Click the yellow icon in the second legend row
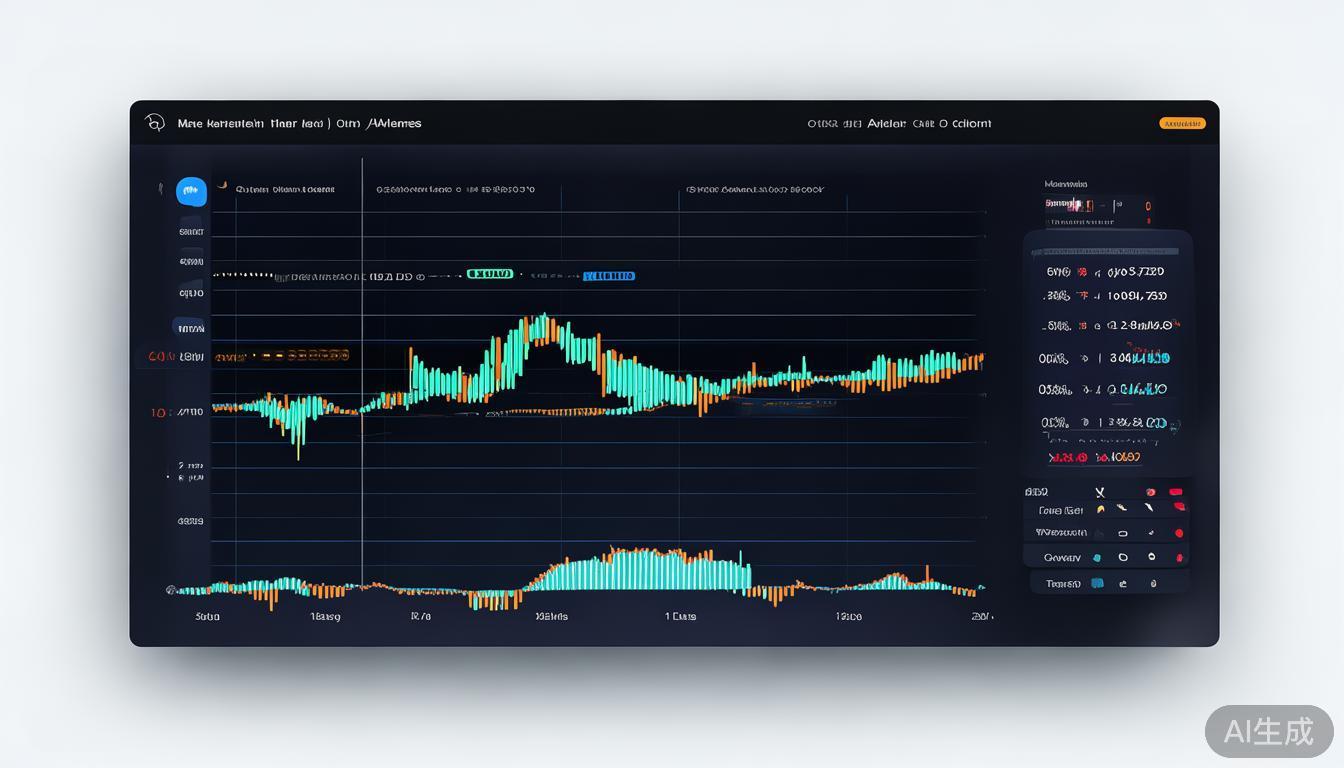The image size is (1344, 768). pyautogui.click(x=1100, y=509)
